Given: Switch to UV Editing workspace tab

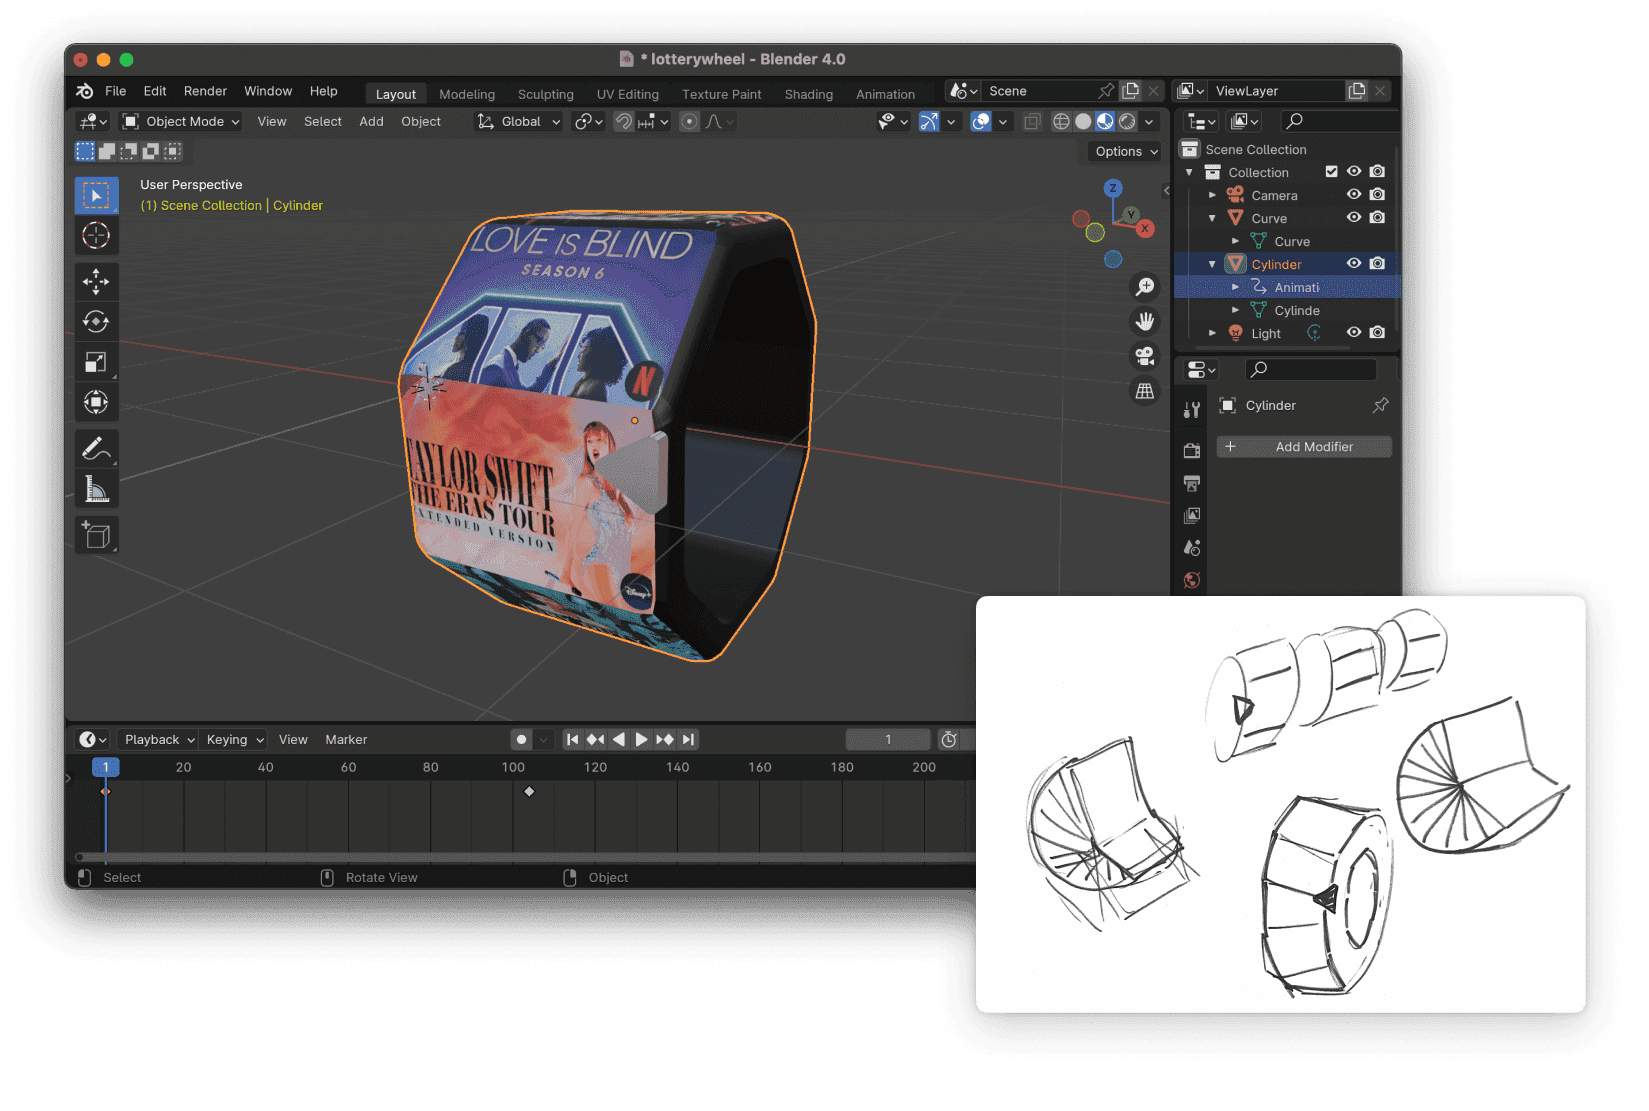Looking at the screenshot, I should pos(628,94).
